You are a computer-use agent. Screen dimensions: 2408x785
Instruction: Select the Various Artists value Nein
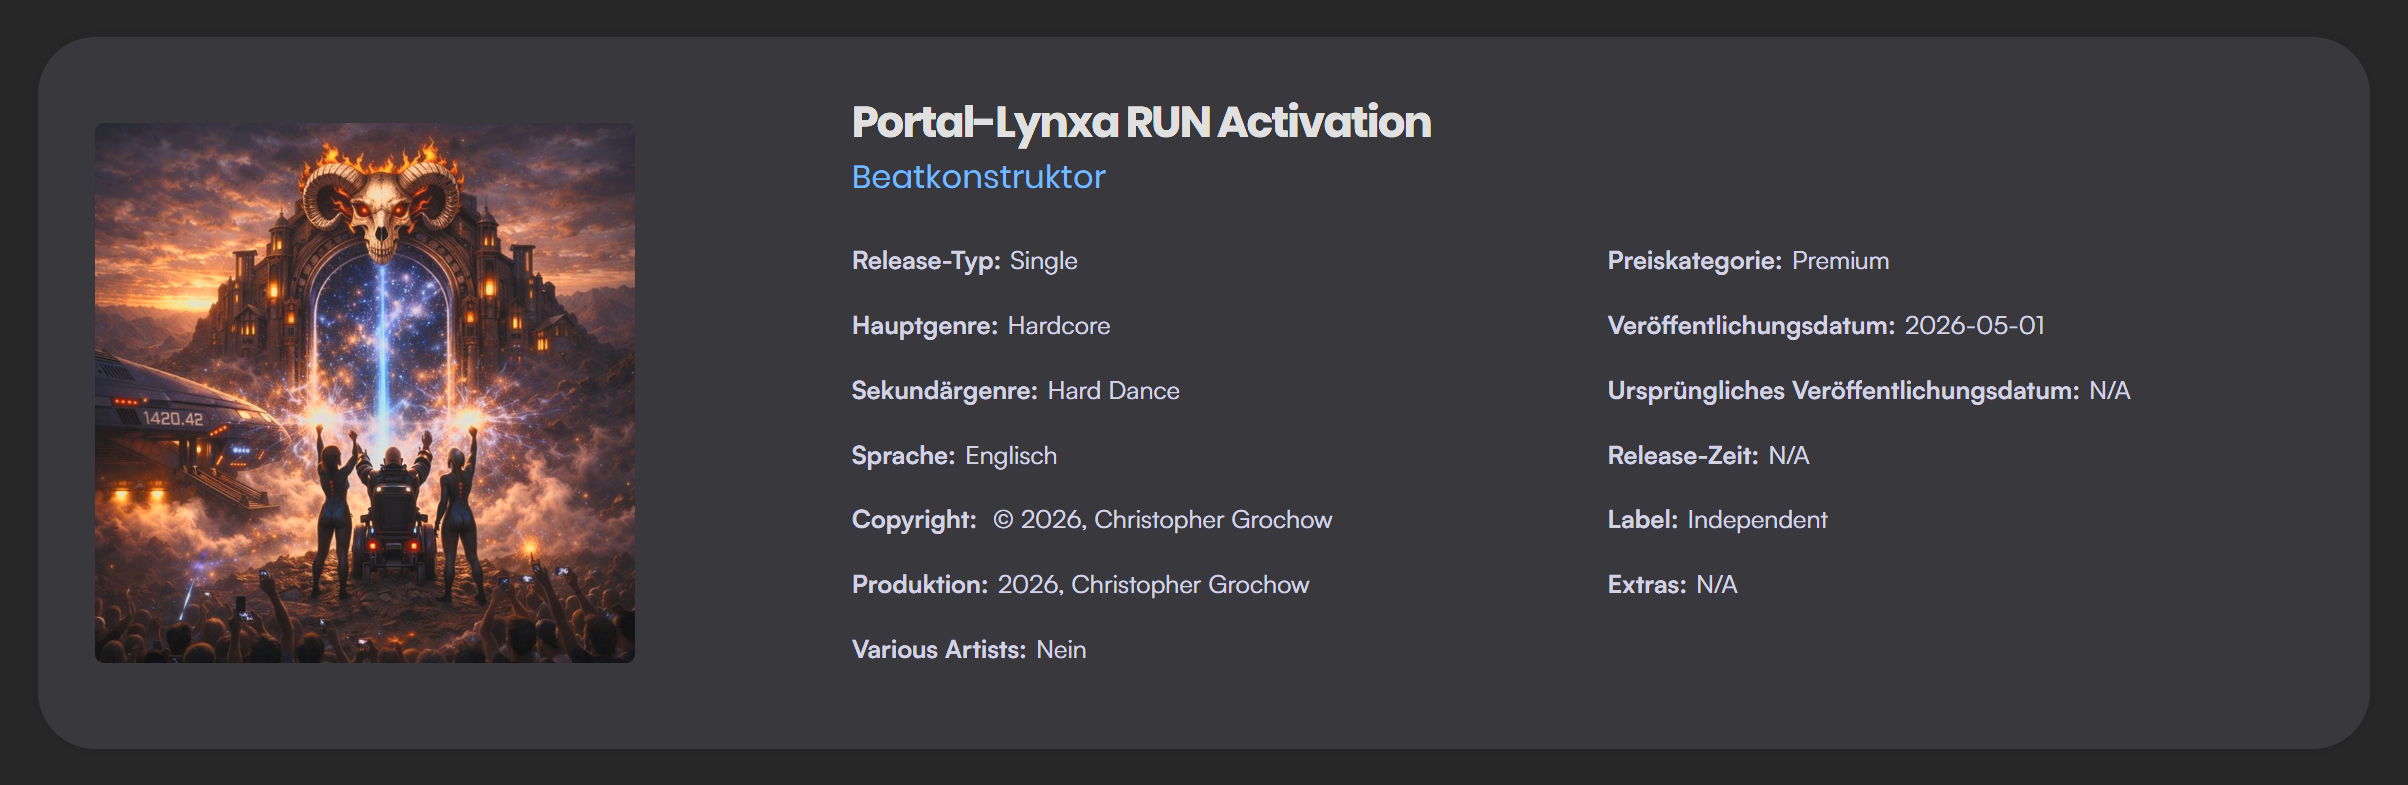click(1061, 650)
